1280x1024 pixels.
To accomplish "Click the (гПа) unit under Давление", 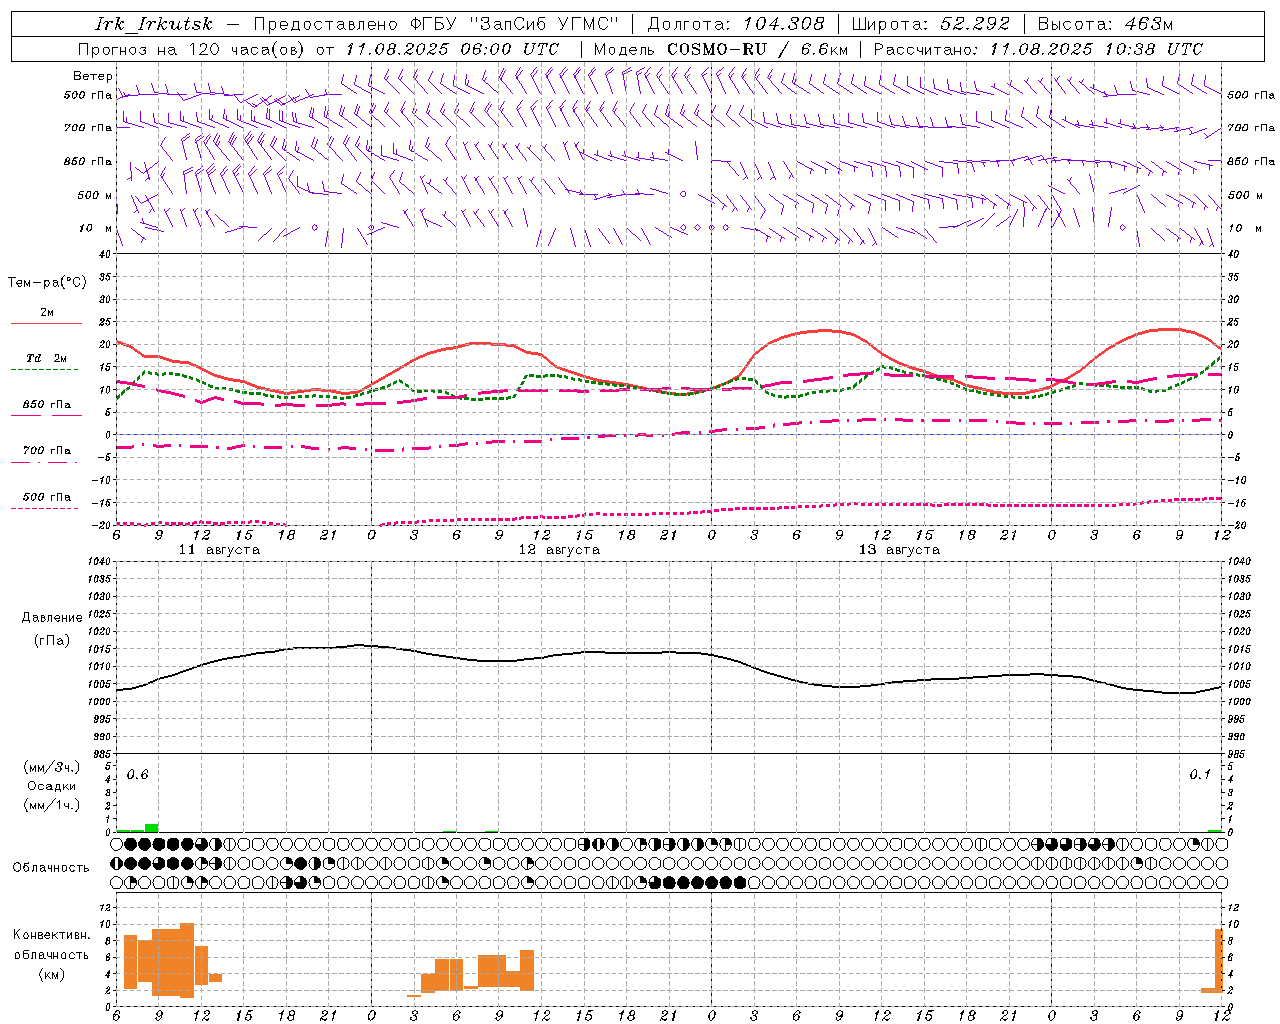I will click(x=52, y=641).
